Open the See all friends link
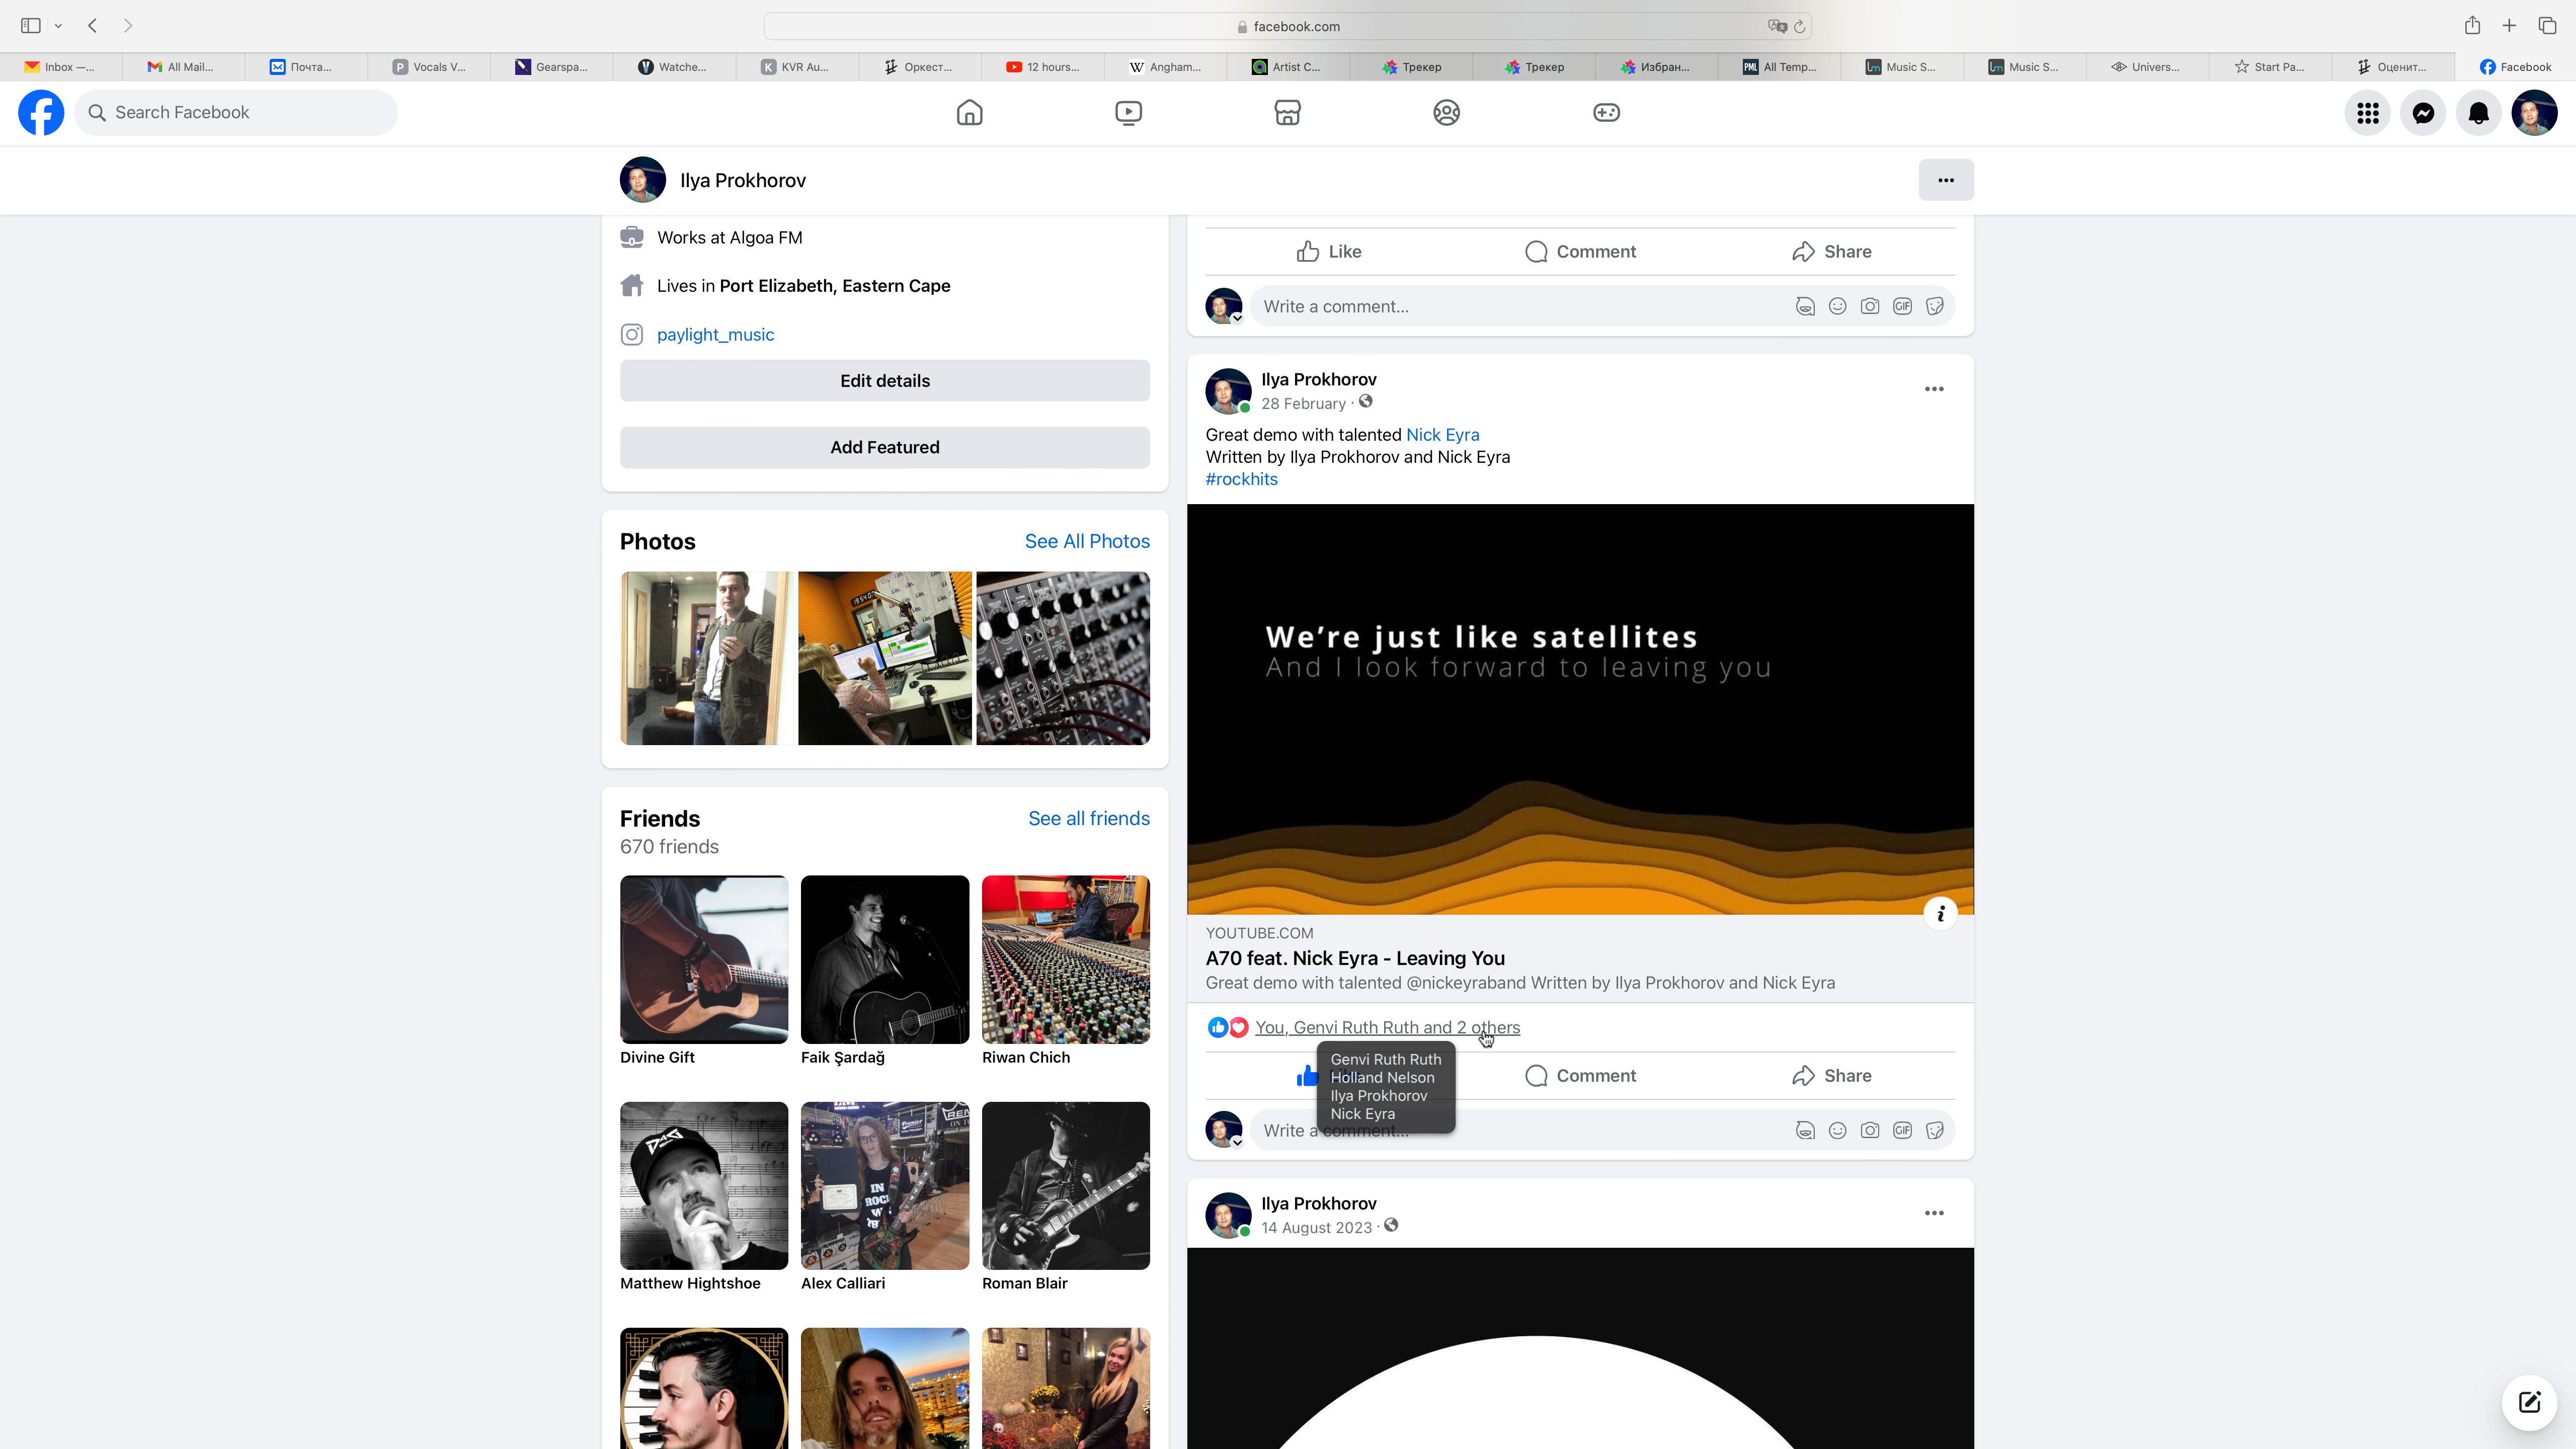This screenshot has height=1449, width=2576. (1088, 818)
